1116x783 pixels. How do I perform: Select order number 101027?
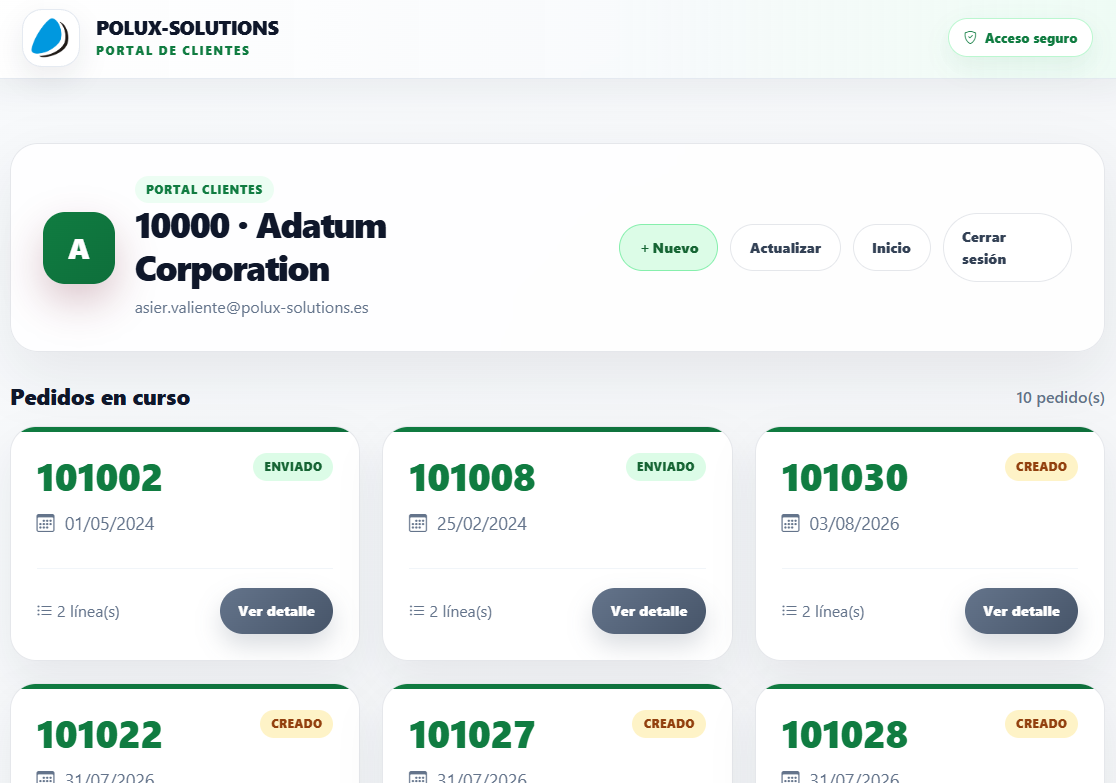[472, 735]
